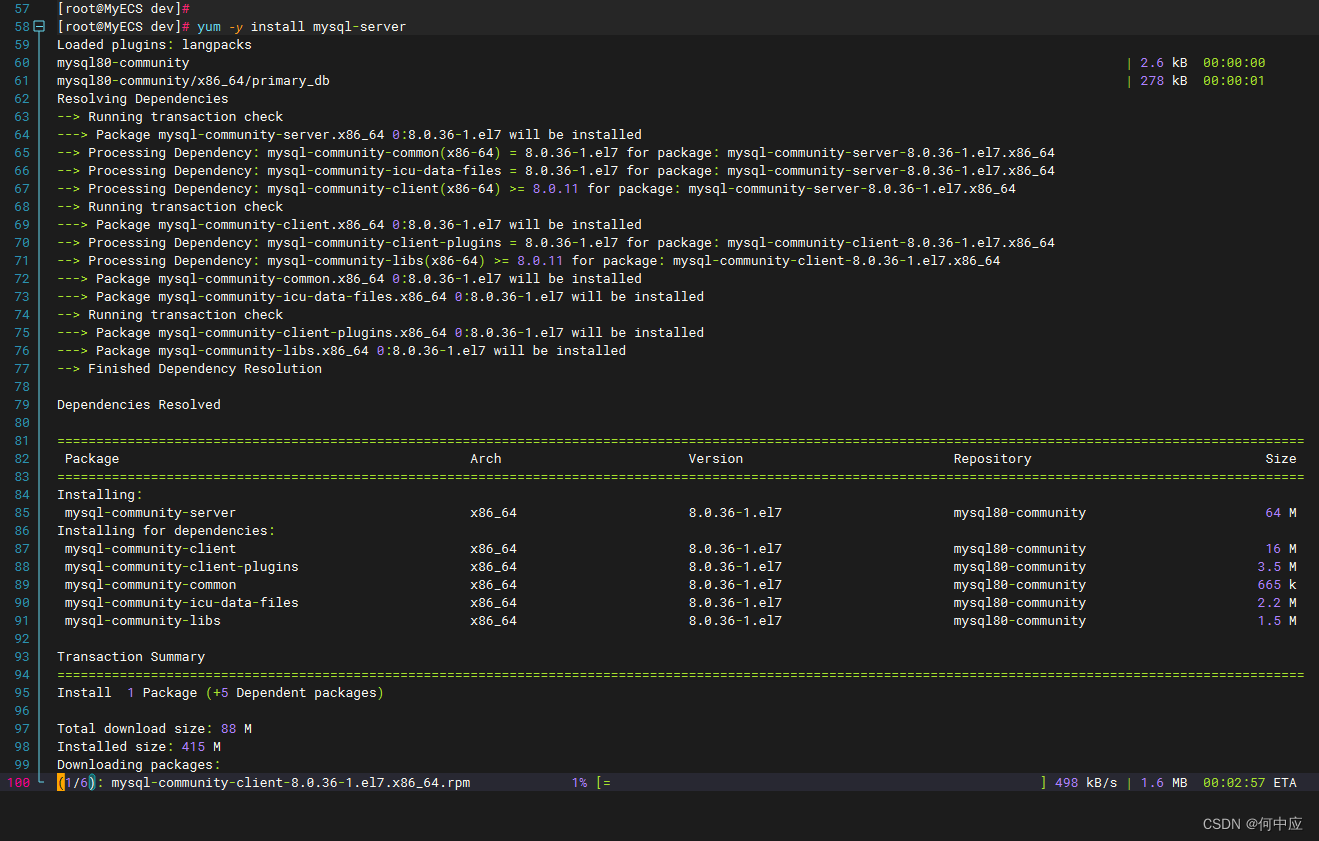1319x841 pixels.
Task: Click the '64 M' size value
Action: (x=1281, y=513)
